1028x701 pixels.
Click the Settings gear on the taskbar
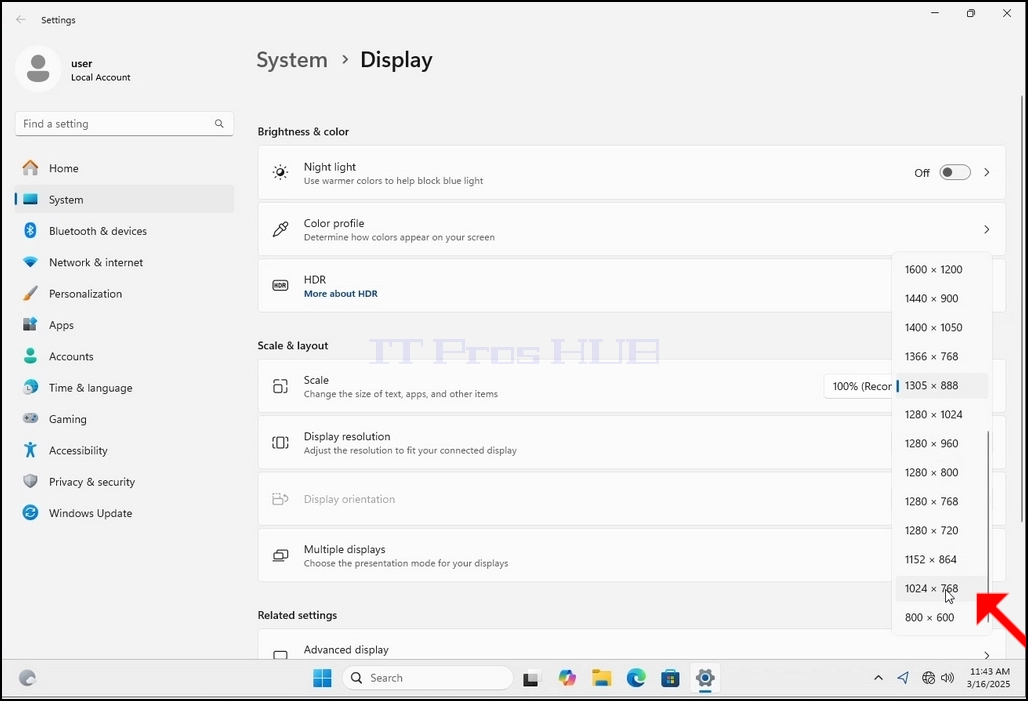(x=705, y=678)
